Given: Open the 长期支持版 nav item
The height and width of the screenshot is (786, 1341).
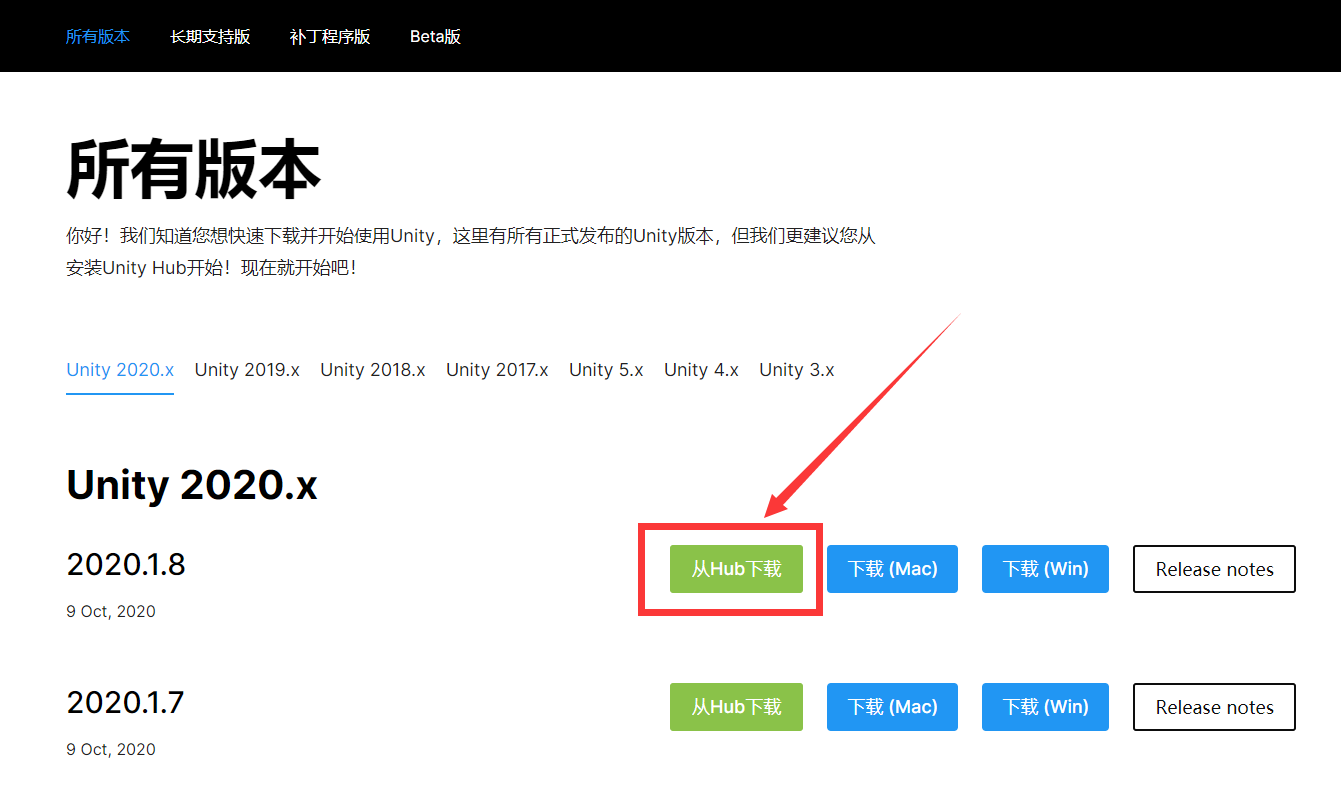Looking at the screenshot, I should (x=210, y=37).
